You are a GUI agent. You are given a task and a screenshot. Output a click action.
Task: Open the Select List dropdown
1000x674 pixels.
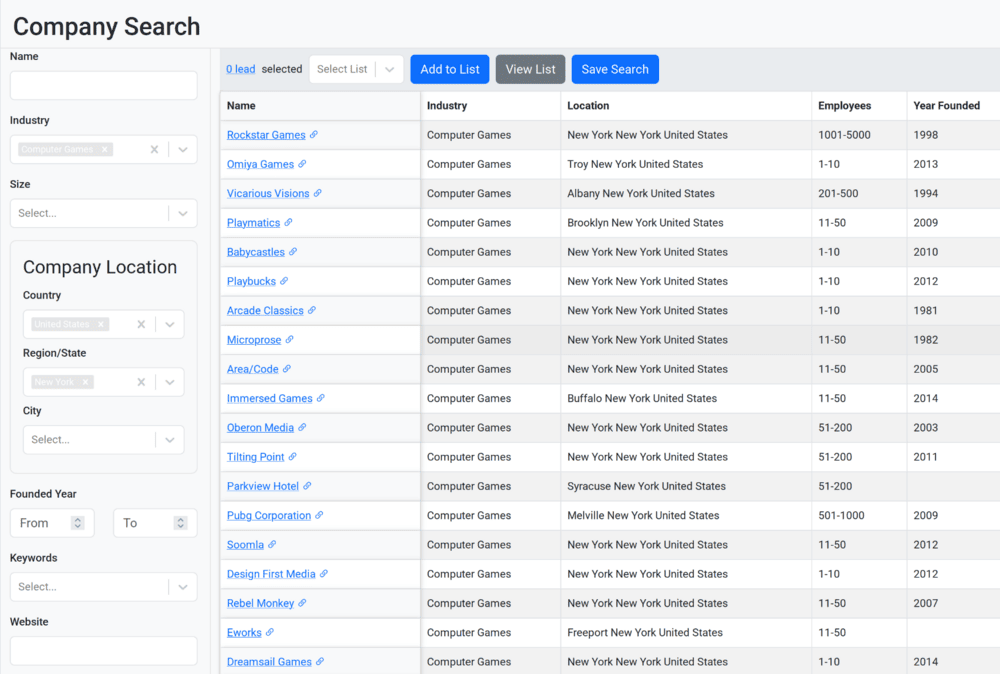point(355,69)
